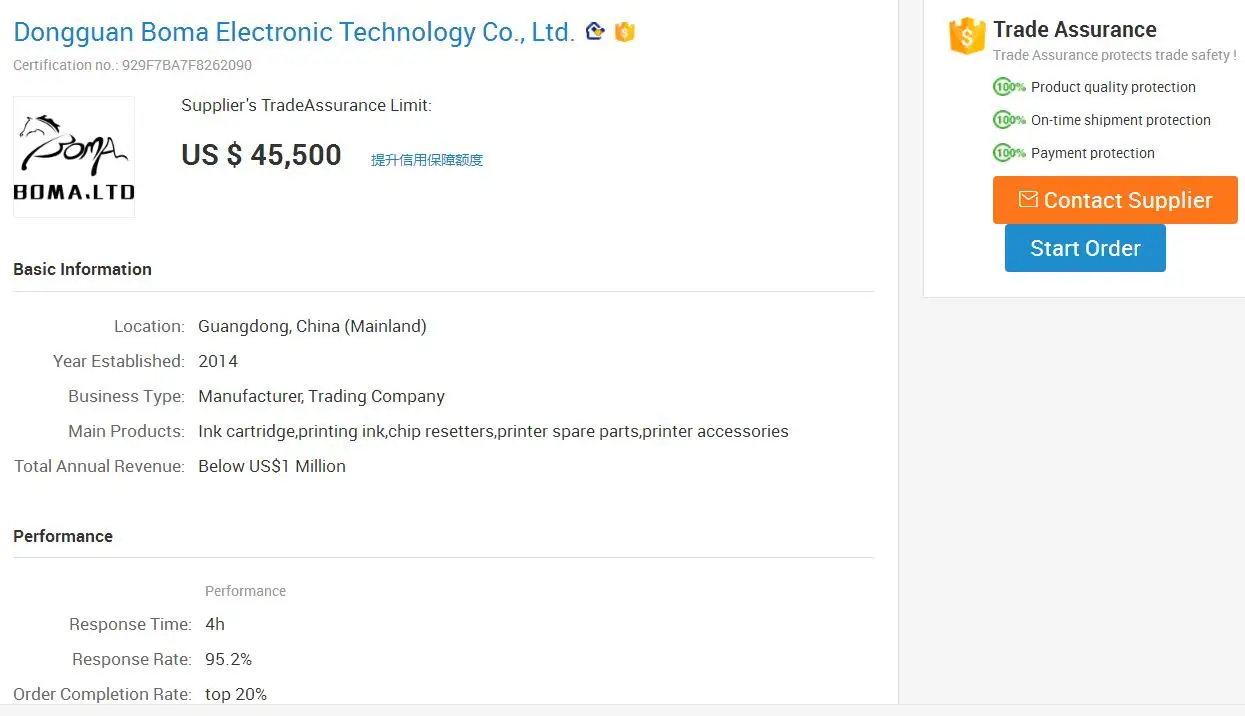Click the Chinese link beside the US $45,500 limit
The image size is (1245, 716).
tap(427, 160)
